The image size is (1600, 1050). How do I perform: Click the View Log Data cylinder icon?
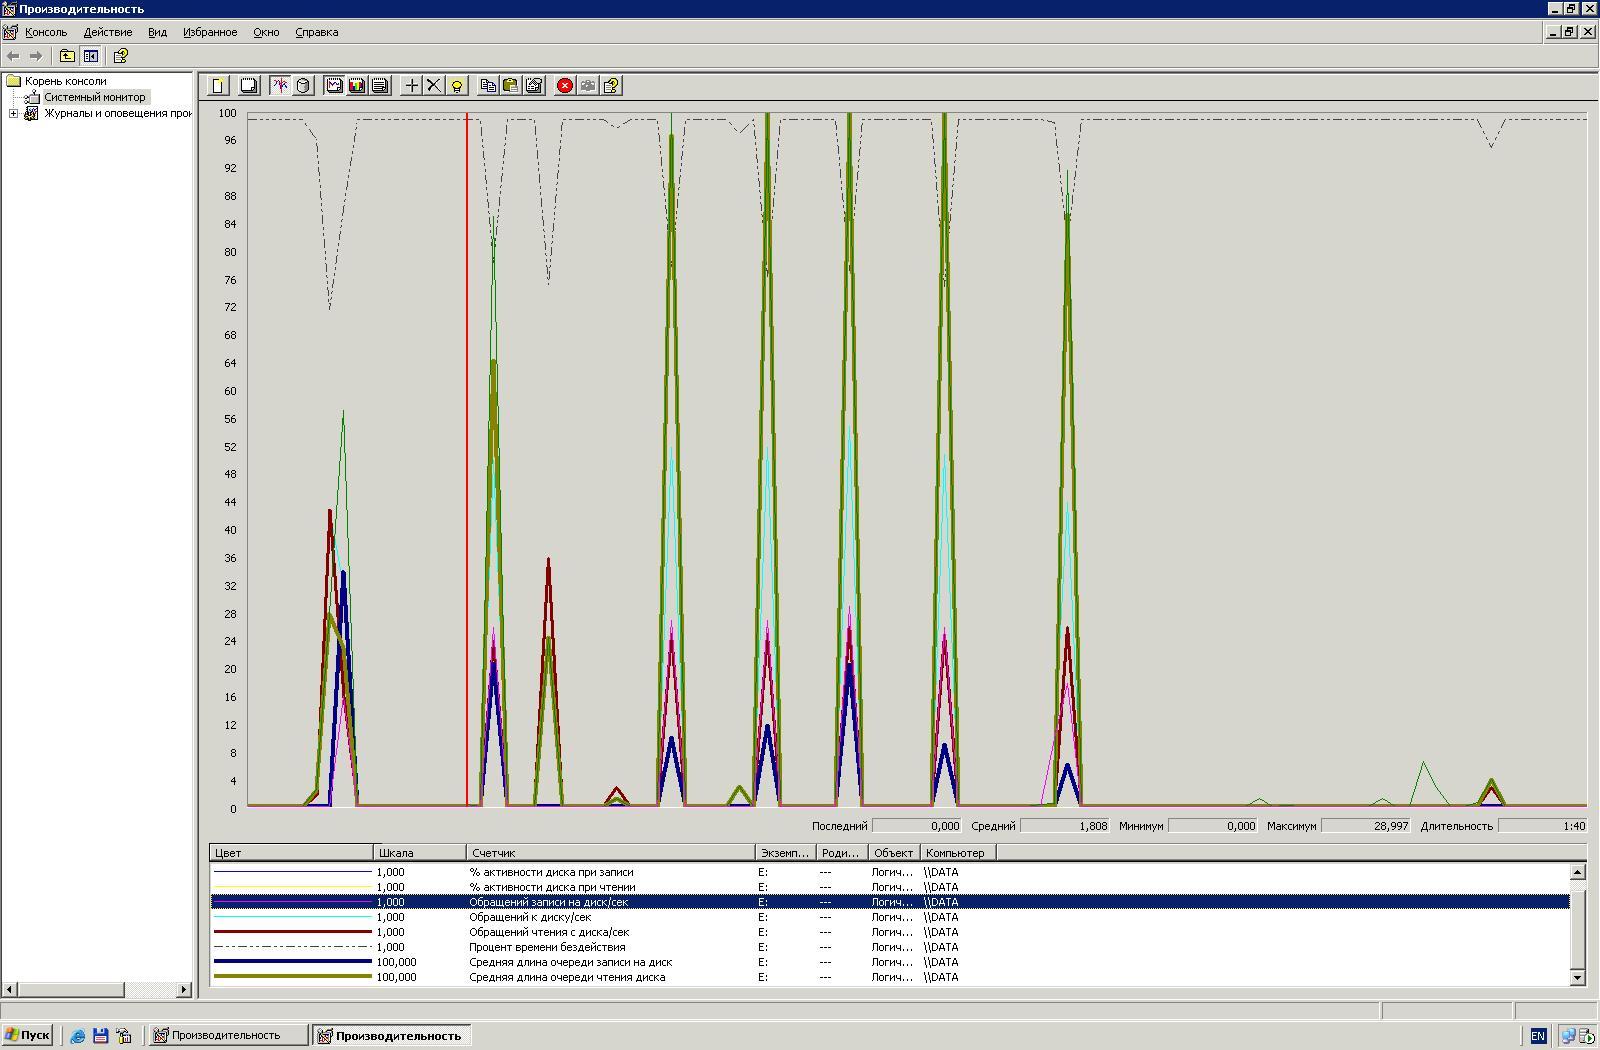coord(303,86)
